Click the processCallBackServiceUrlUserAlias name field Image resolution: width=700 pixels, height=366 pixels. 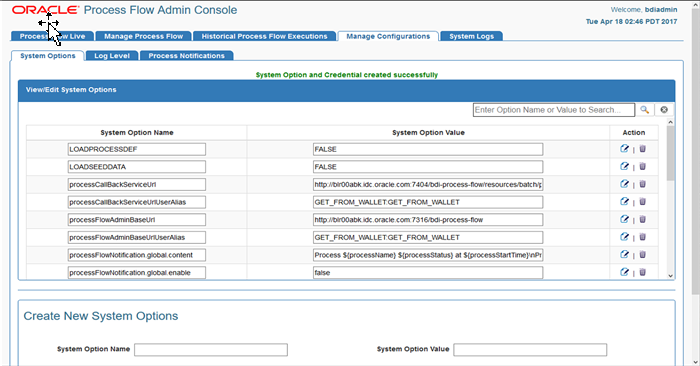(137, 202)
